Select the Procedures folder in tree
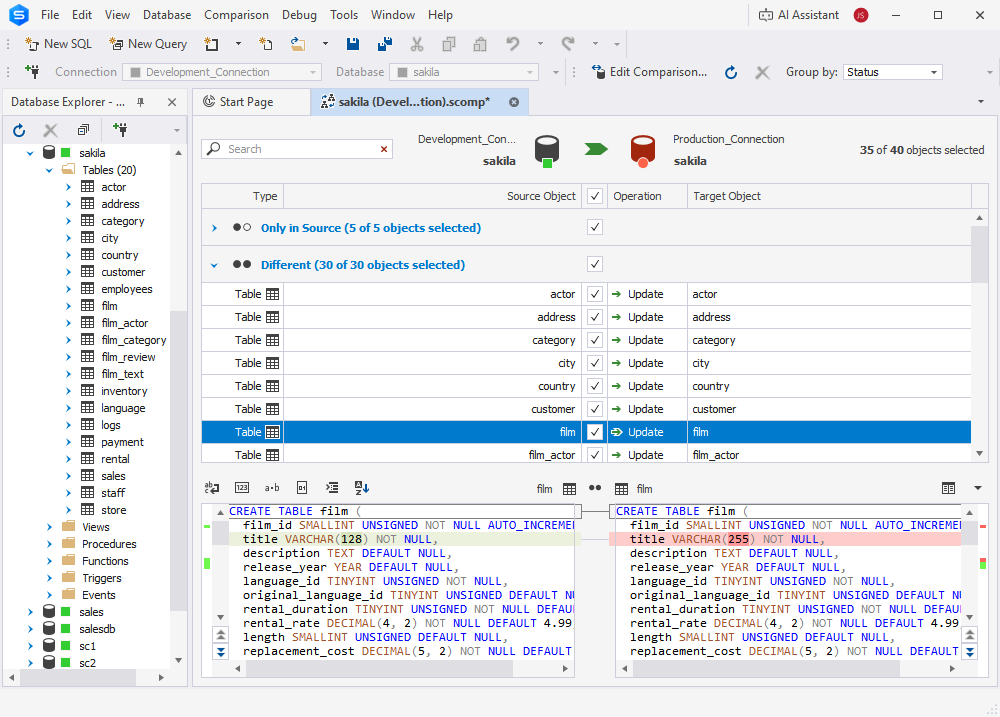 109,544
